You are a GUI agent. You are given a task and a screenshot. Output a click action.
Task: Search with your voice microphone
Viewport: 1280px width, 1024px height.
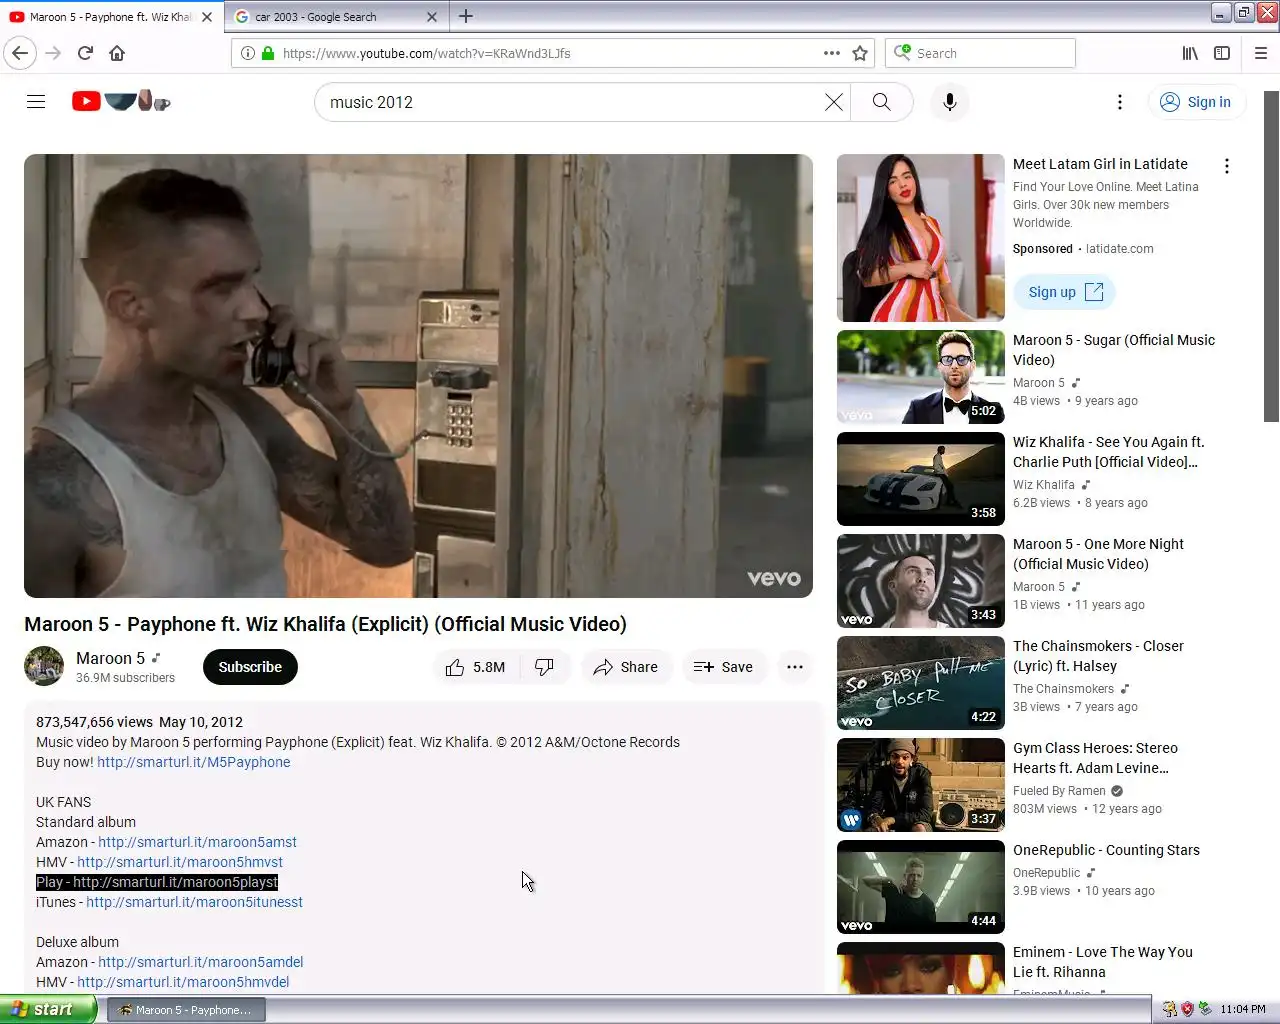coord(950,102)
